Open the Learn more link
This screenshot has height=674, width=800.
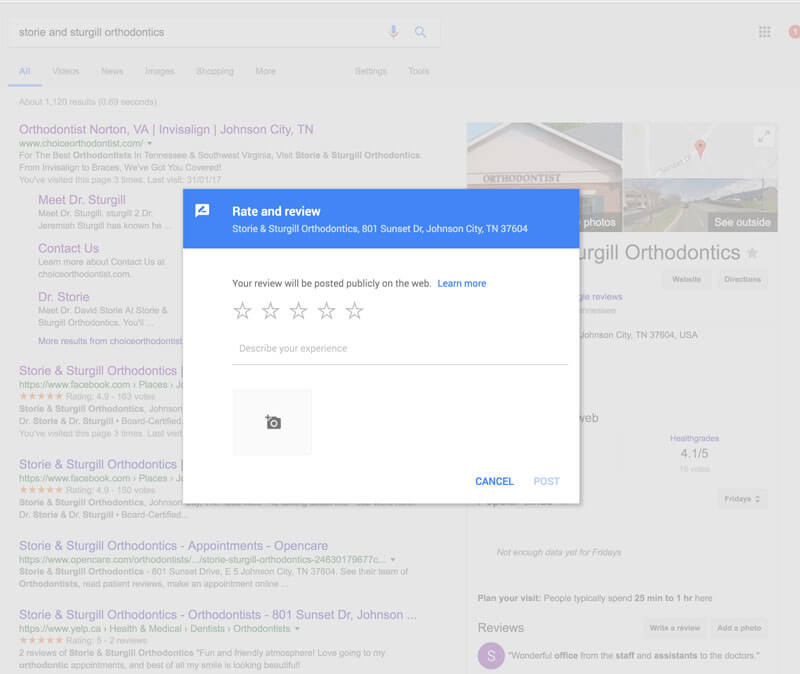(x=462, y=283)
